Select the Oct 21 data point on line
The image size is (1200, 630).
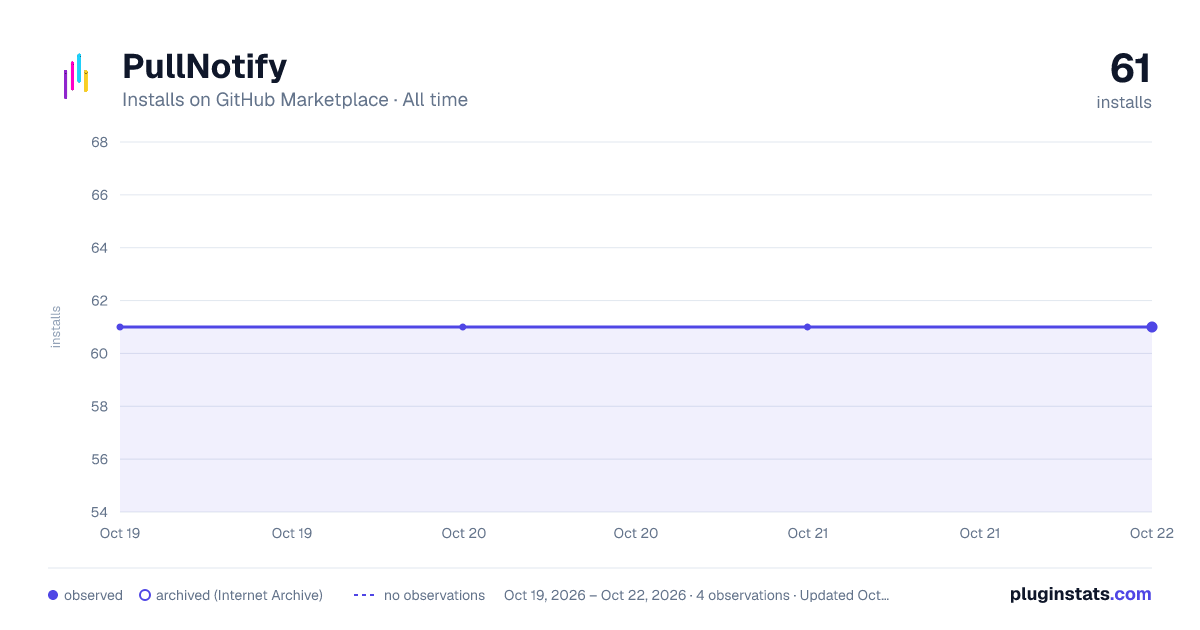(807, 327)
